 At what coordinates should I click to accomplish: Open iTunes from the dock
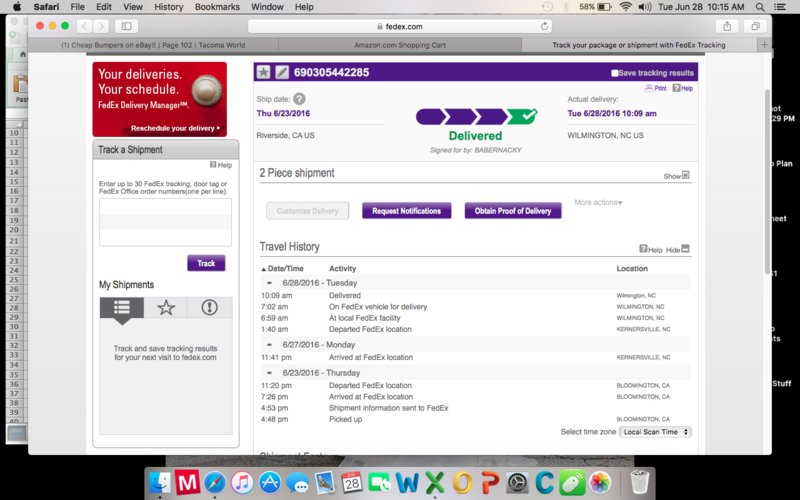[x=242, y=482]
